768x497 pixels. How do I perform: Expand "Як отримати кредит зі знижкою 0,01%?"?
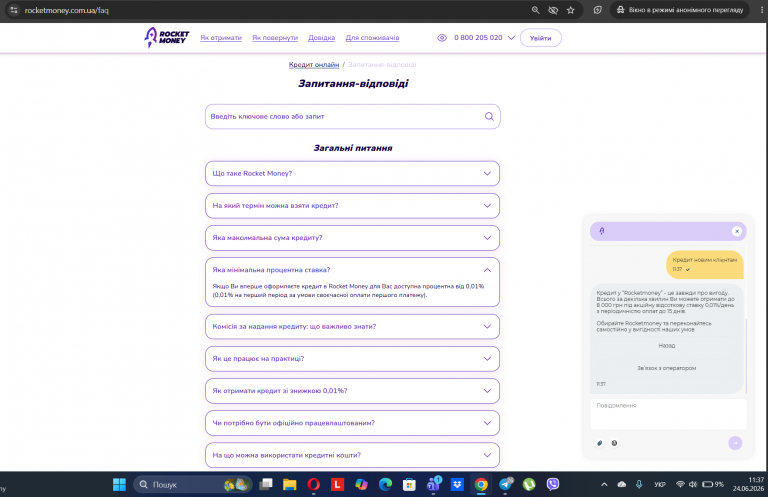pos(352,391)
